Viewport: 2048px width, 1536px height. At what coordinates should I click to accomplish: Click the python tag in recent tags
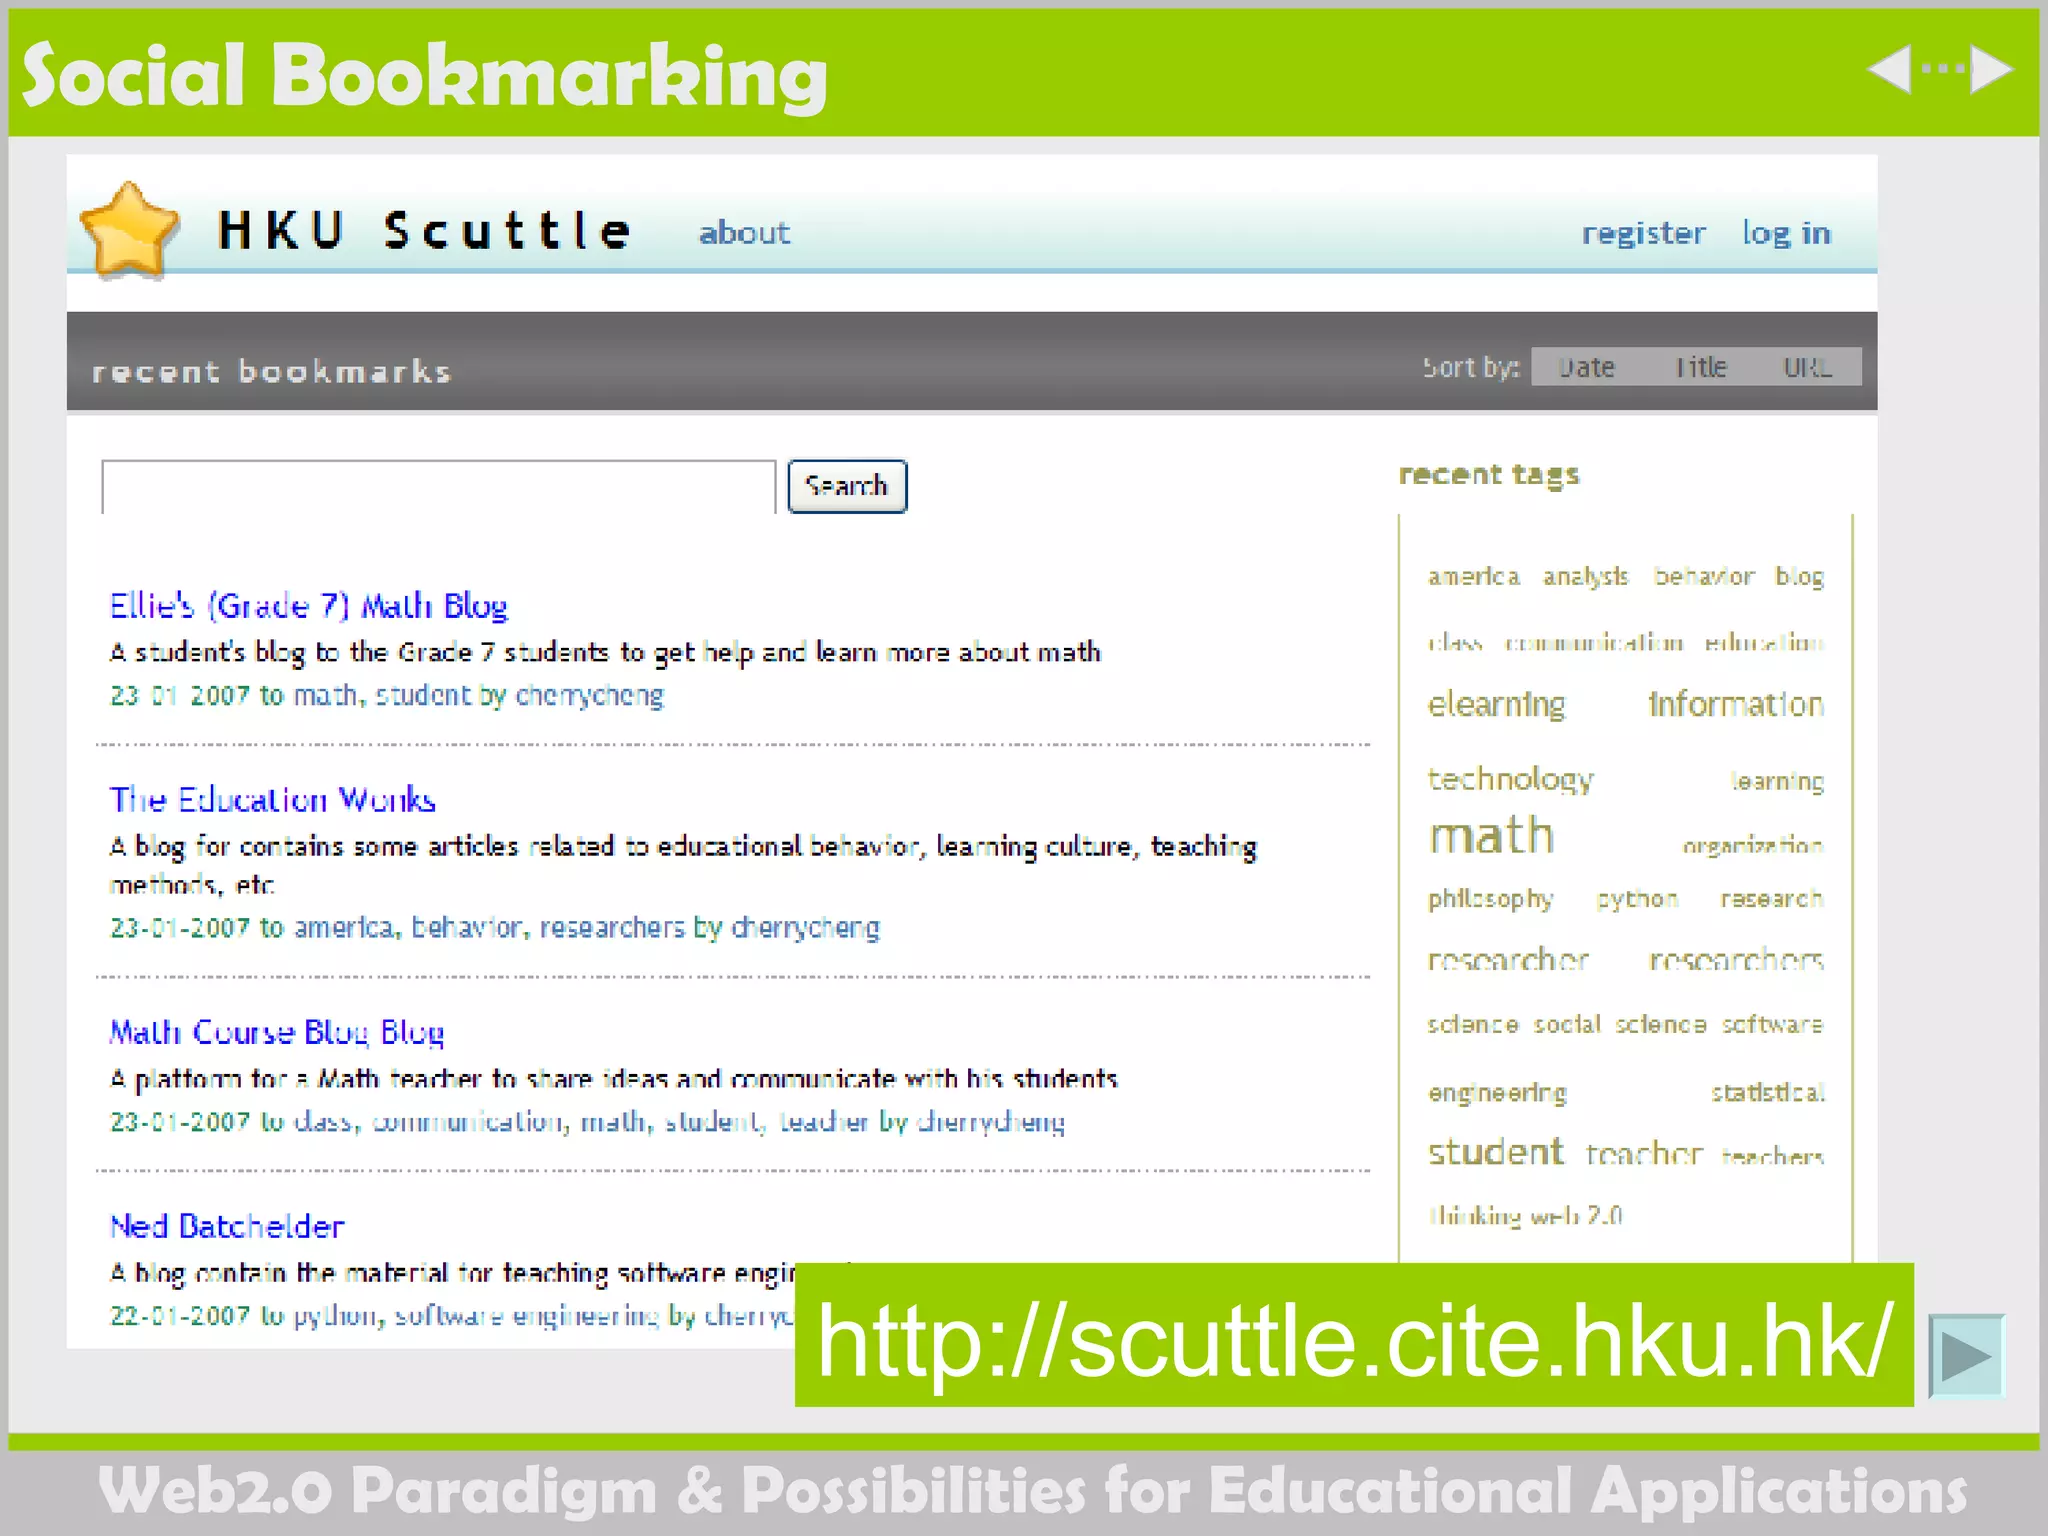pos(1637,899)
